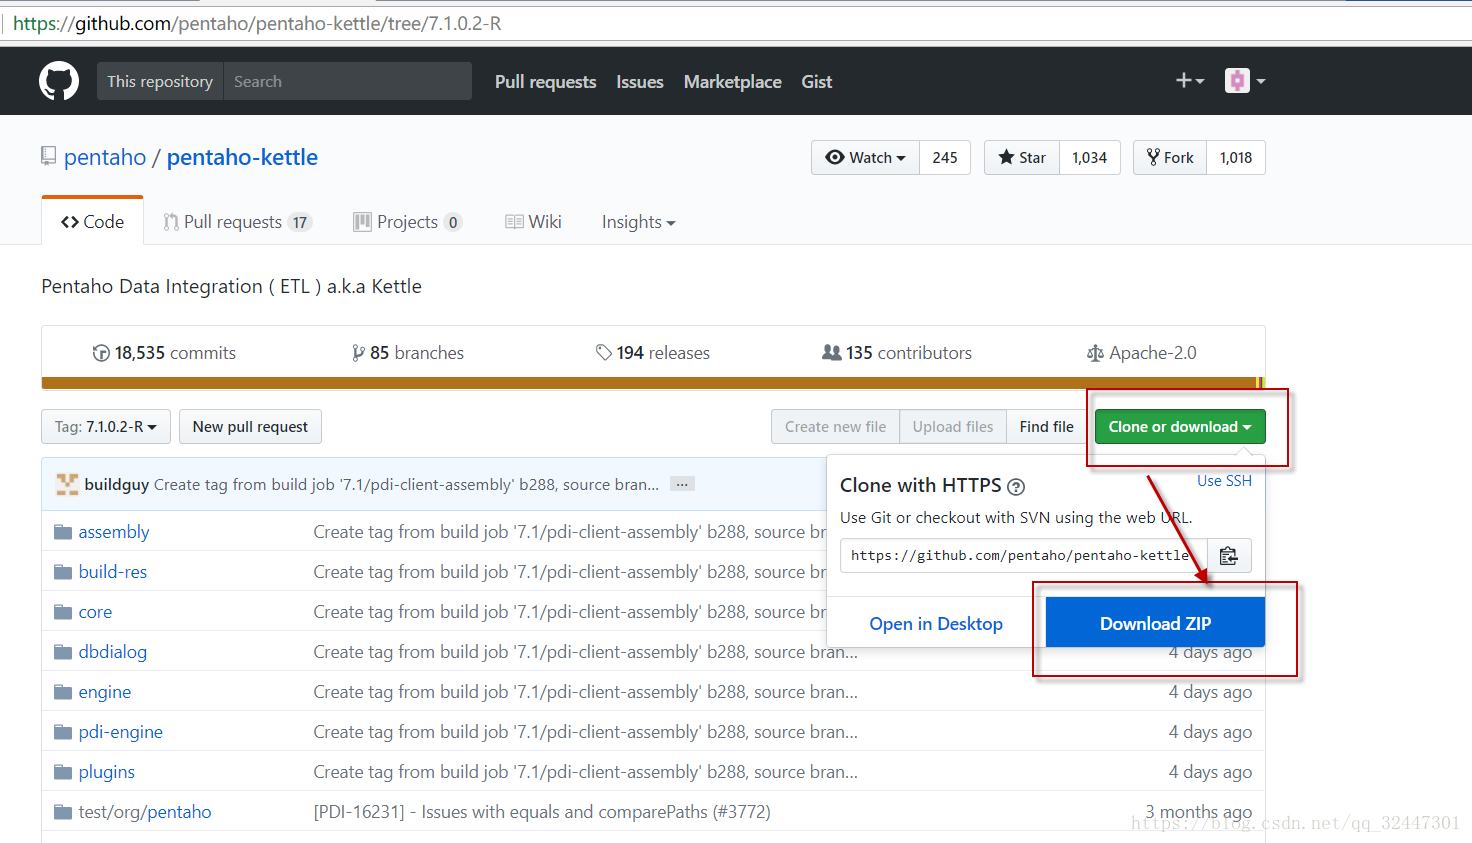
Task: Focus the GitHub search field
Action: point(347,81)
